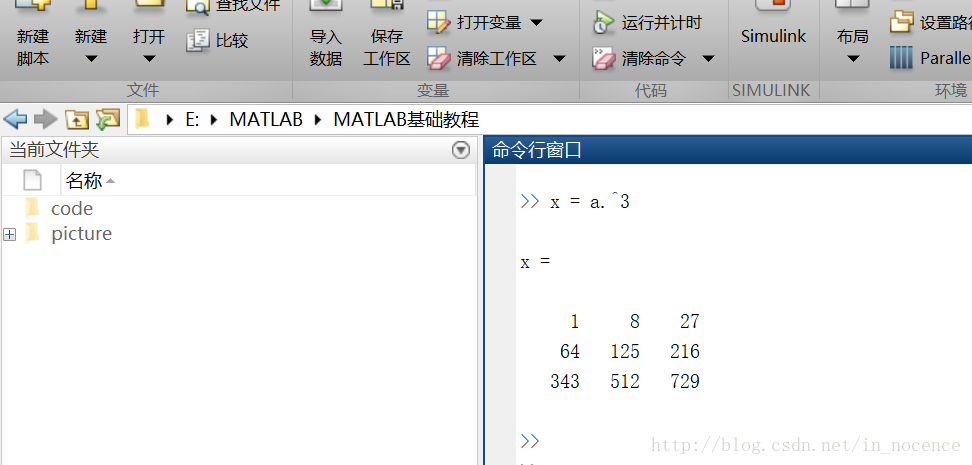
Task: Click the File (文件) section label
Action: [x=143, y=91]
